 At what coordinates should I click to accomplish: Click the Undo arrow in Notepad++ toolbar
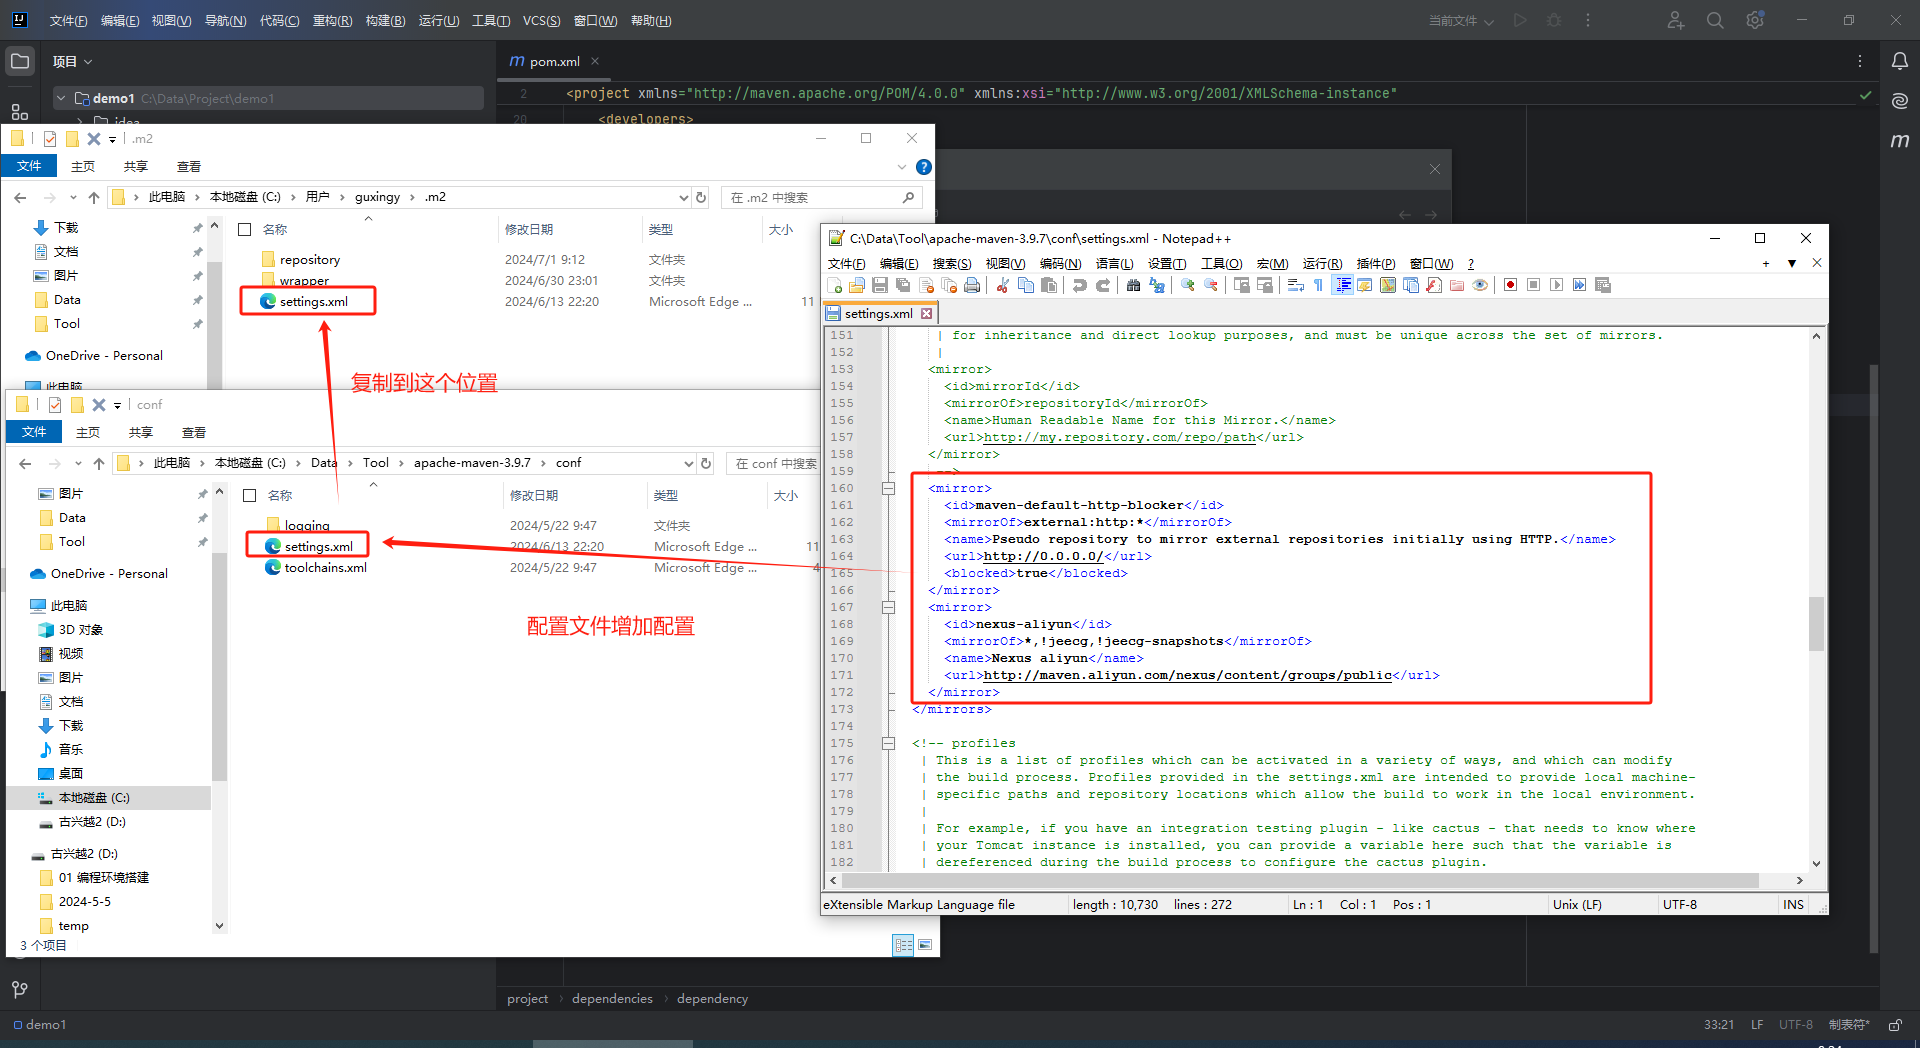[1079, 286]
